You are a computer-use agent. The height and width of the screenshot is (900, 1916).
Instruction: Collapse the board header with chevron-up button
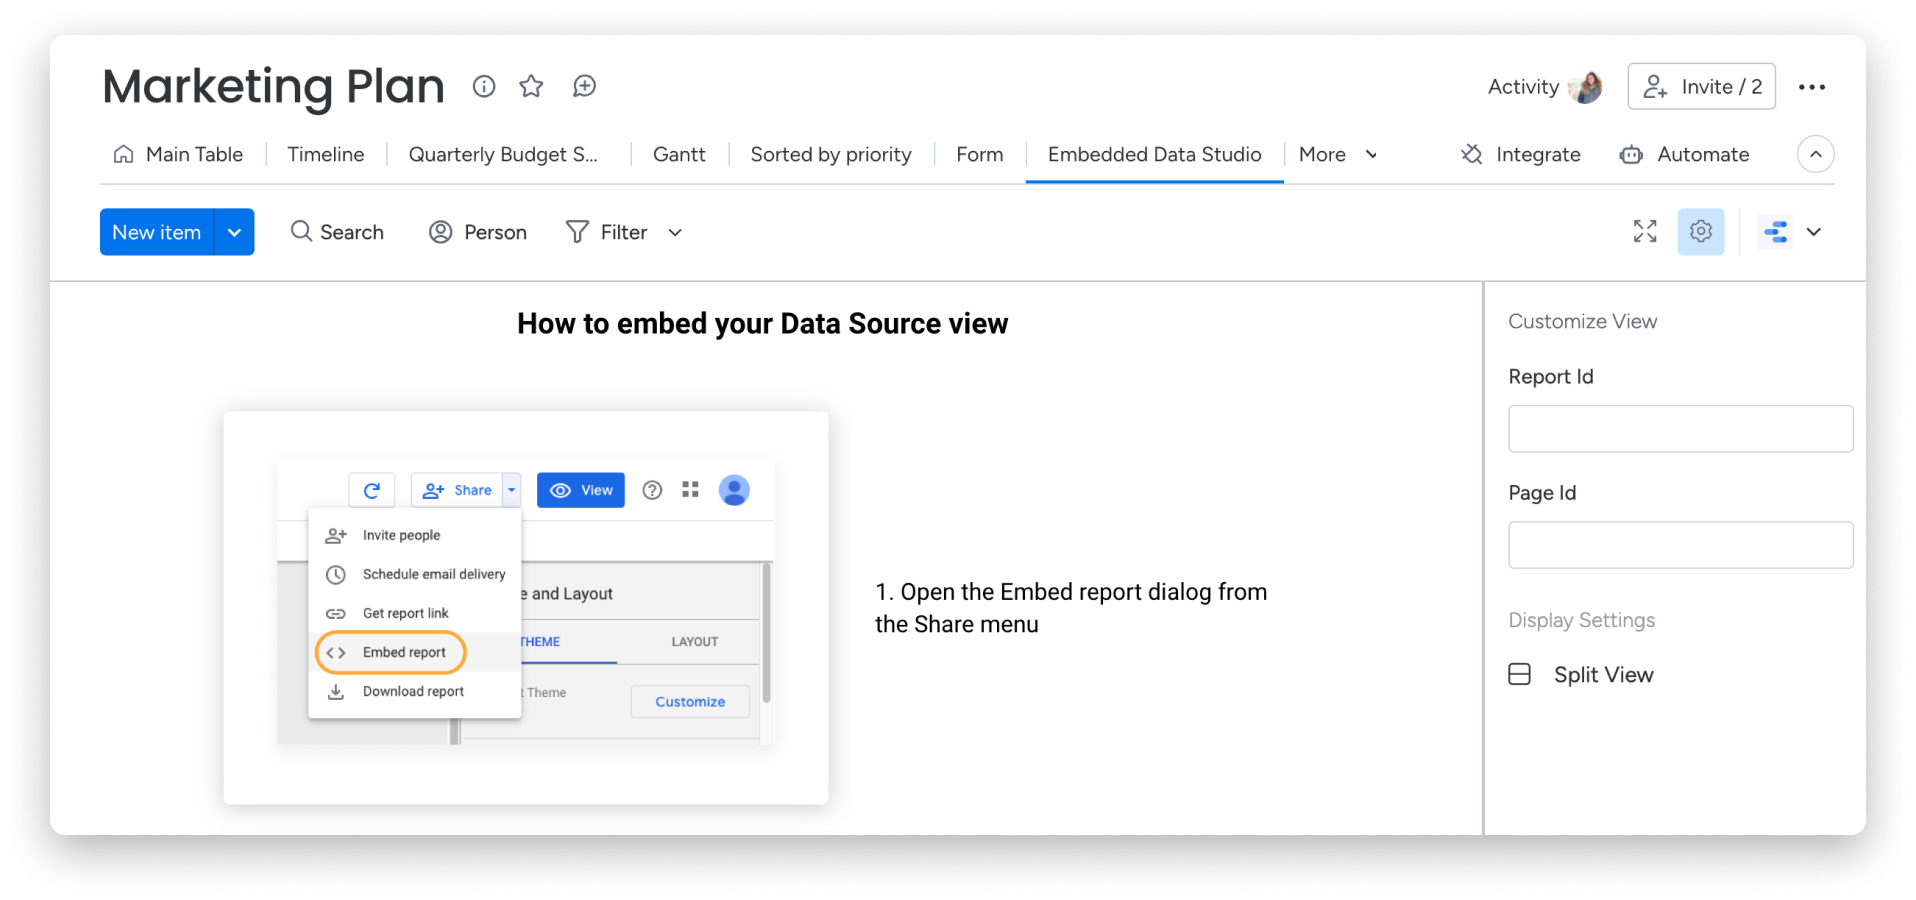pyautogui.click(x=1815, y=154)
